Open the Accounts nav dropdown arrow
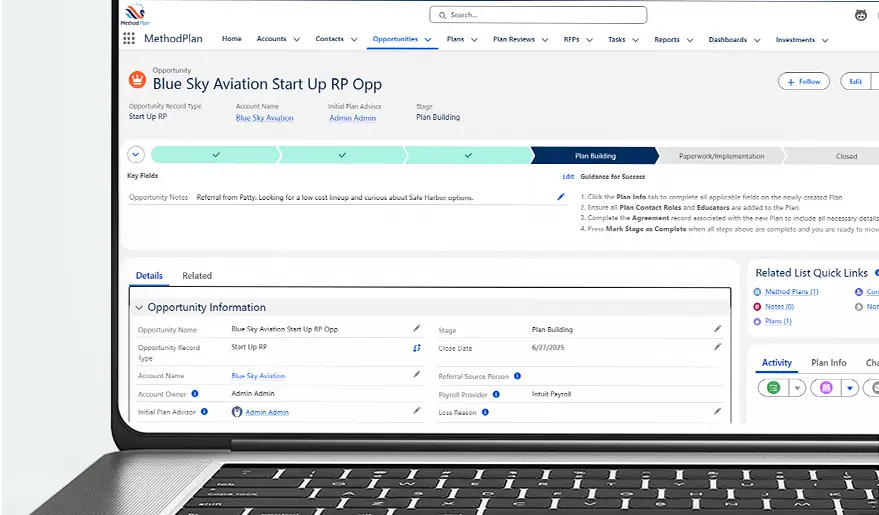 tap(297, 39)
